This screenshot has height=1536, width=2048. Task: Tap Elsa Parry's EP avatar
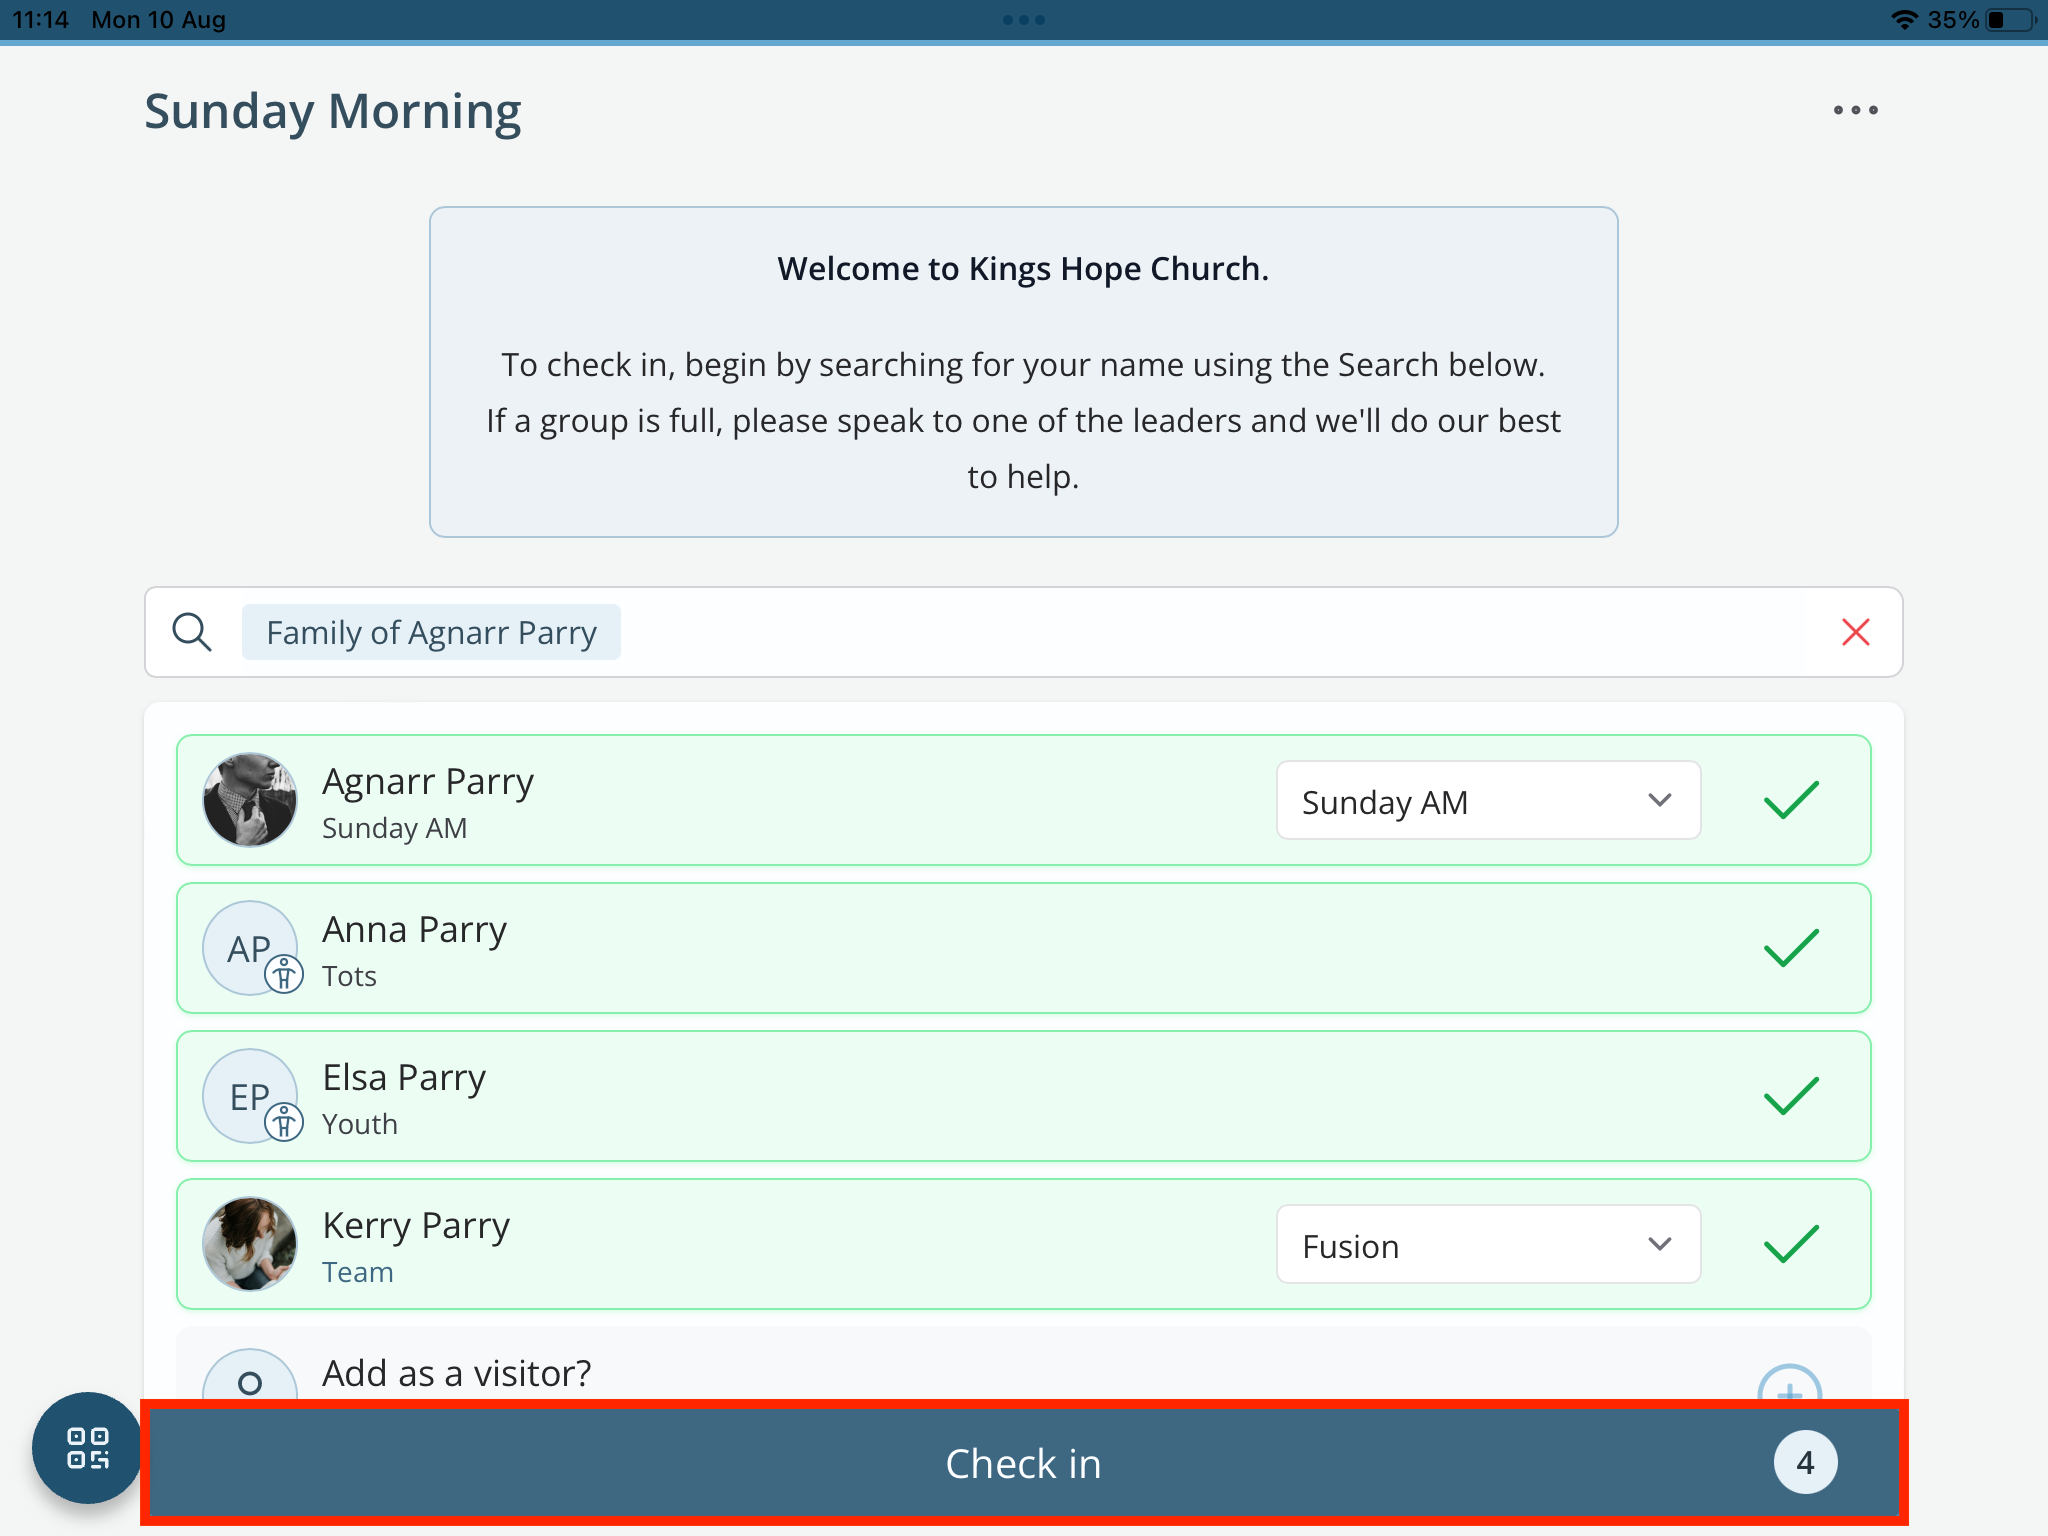click(x=249, y=1095)
